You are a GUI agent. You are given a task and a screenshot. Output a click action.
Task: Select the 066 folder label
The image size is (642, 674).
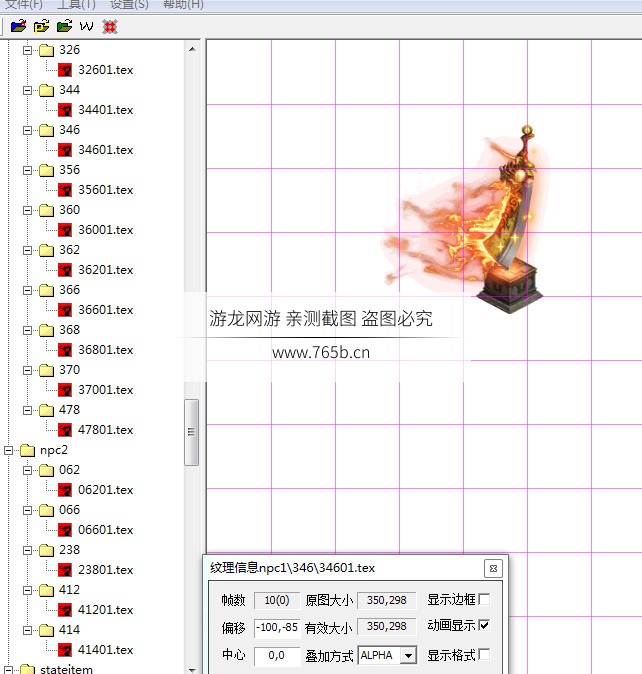[69, 510]
